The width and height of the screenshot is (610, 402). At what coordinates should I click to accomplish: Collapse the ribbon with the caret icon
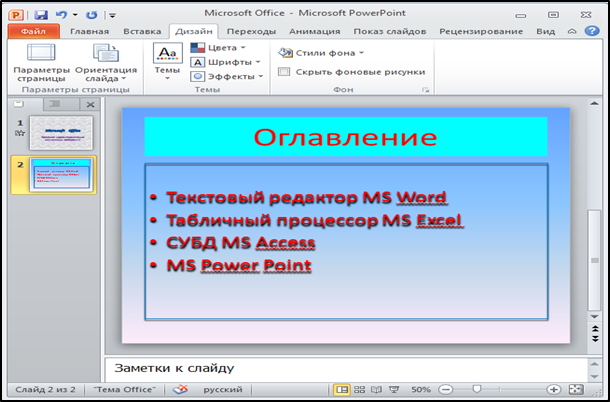pyautogui.click(x=572, y=32)
